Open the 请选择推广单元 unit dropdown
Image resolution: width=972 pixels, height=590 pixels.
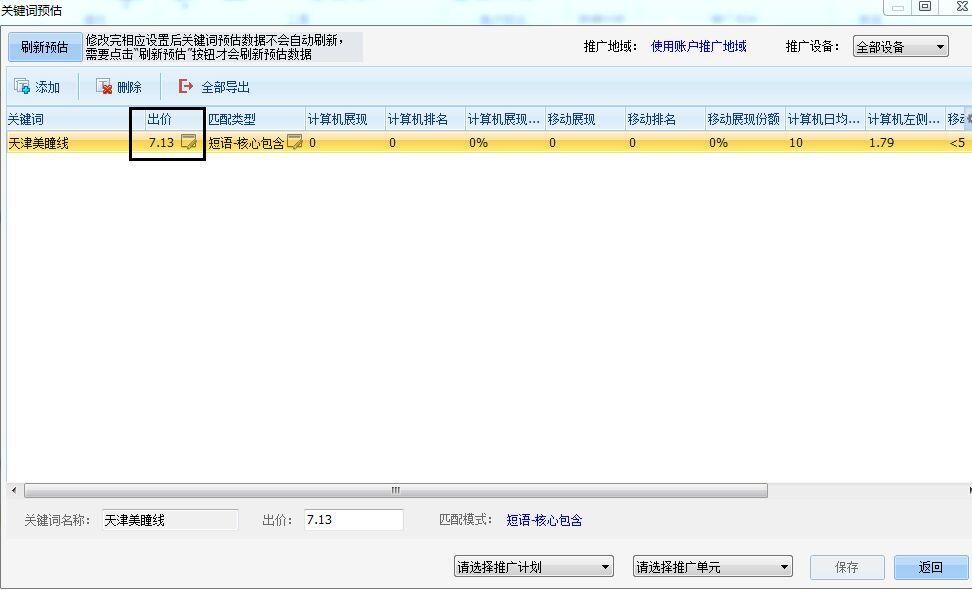[x=712, y=565]
